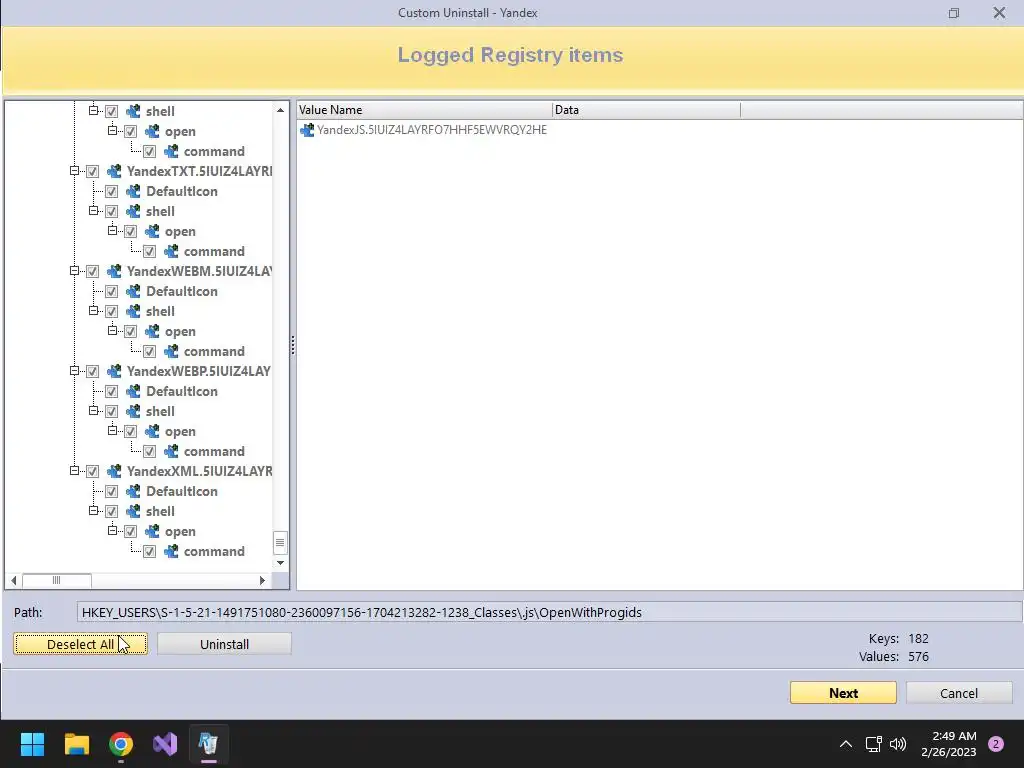Click the tree scroll up arrow
1024x768 pixels.
[x=280, y=110]
